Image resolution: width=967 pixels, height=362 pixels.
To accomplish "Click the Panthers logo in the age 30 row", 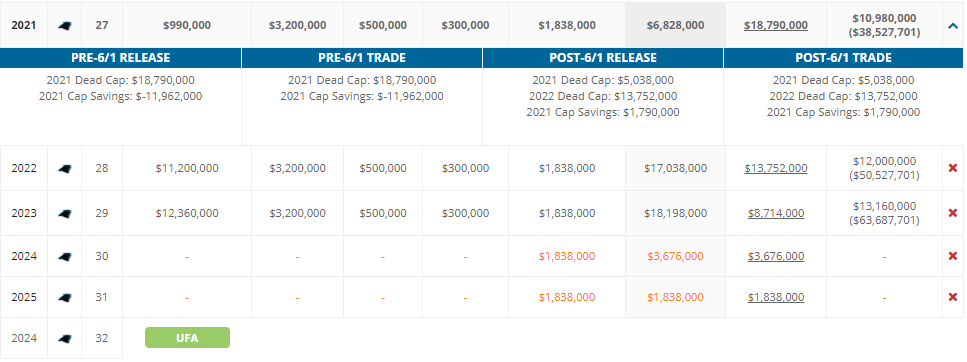I will (x=64, y=256).
